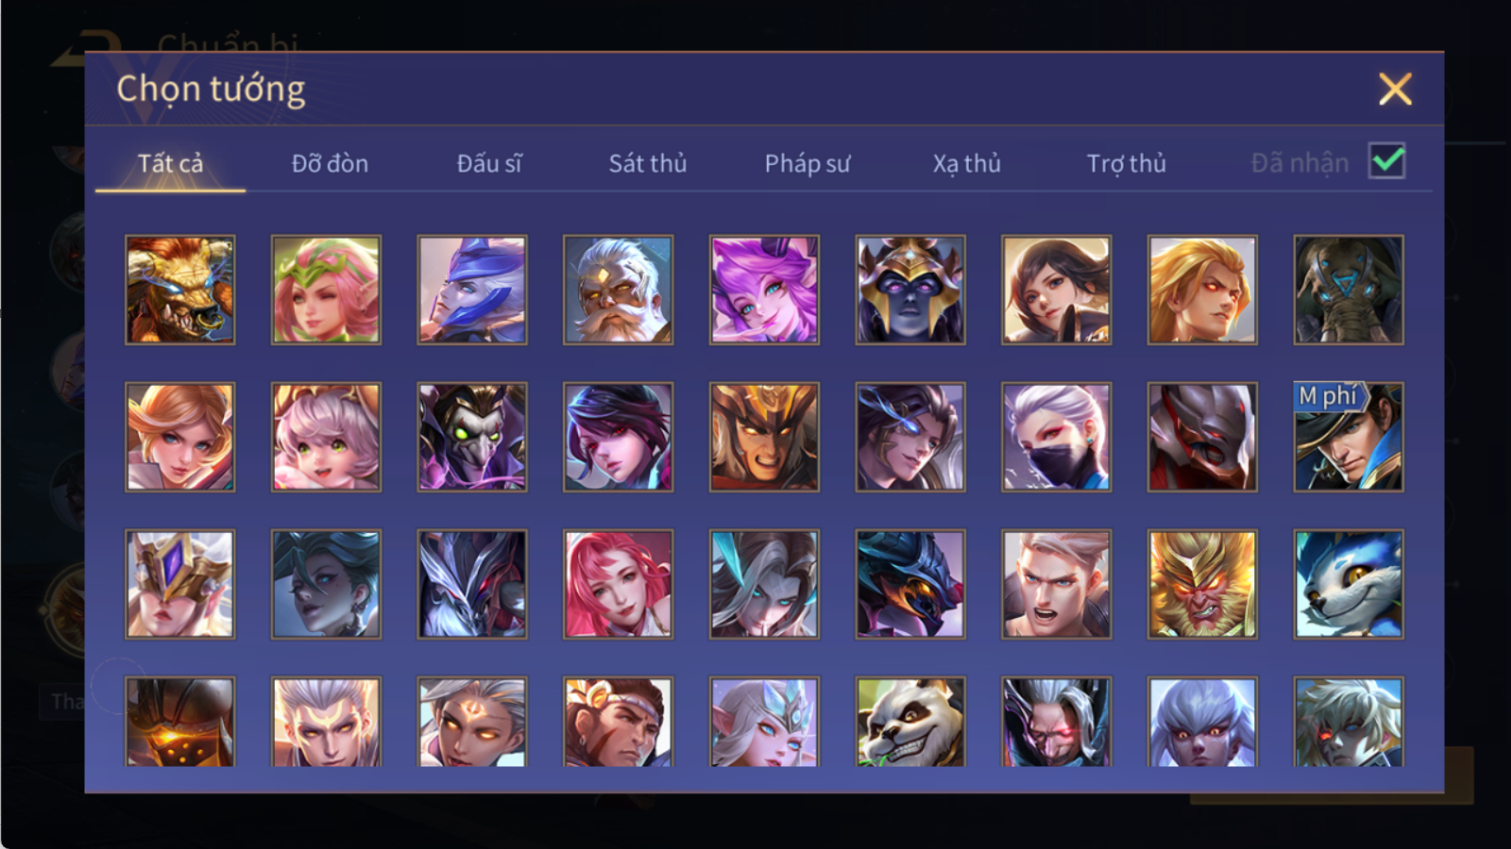This screenshot has height=849, width=1511.
Task: Choose the golden monkey king hero
Action: click(1202, 584)
